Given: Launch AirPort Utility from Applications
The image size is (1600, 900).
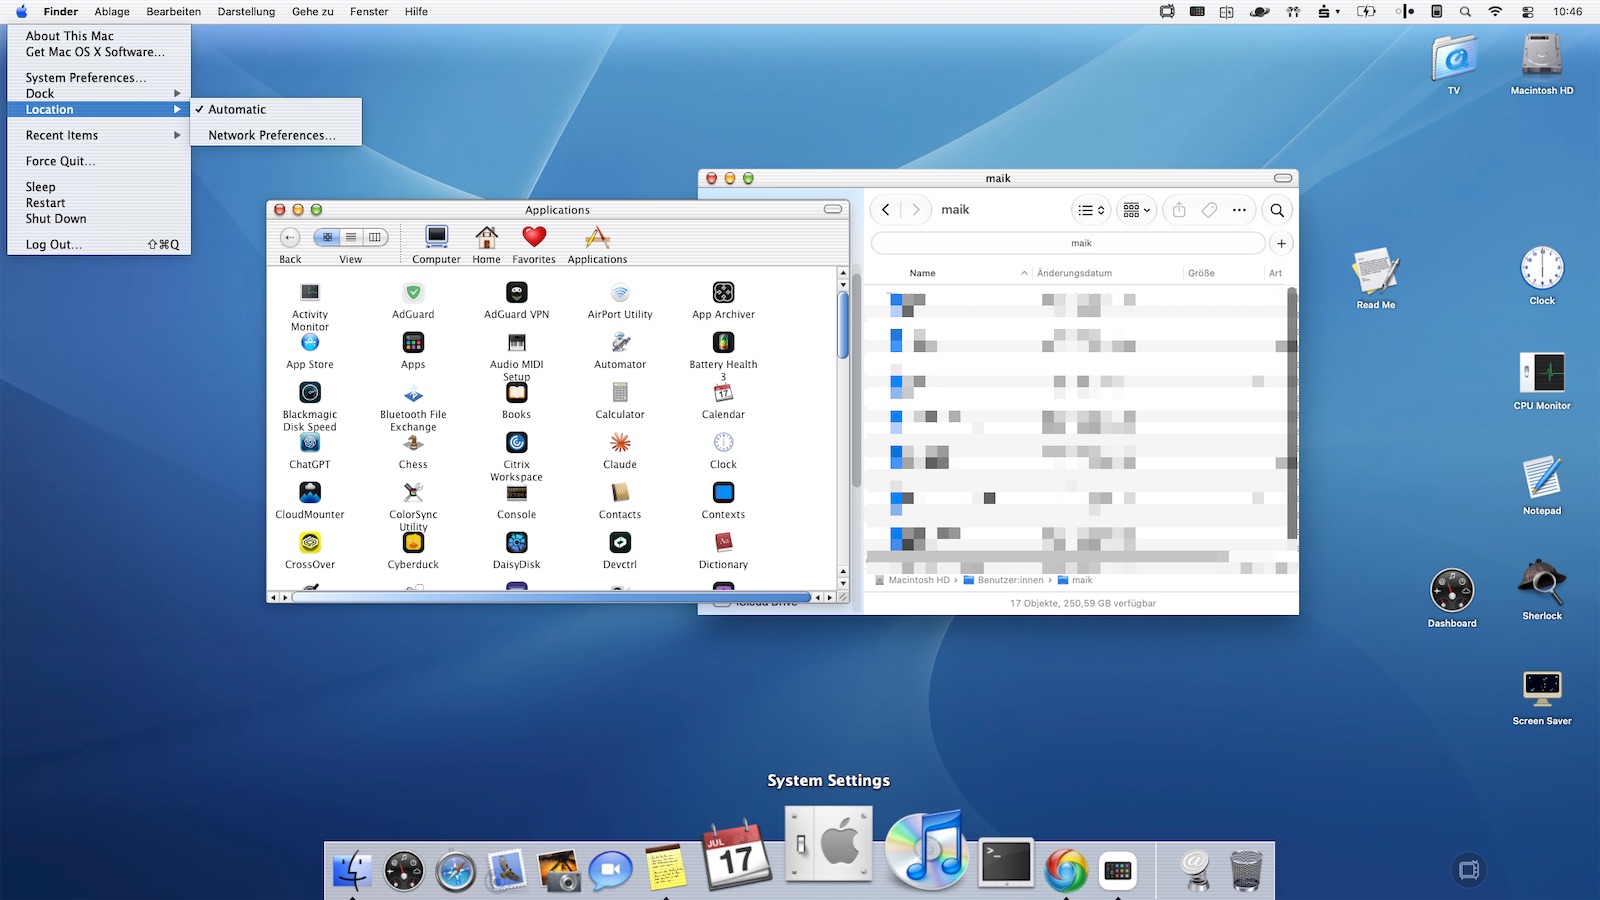Looking at the screenshot, I should [620, 293].
